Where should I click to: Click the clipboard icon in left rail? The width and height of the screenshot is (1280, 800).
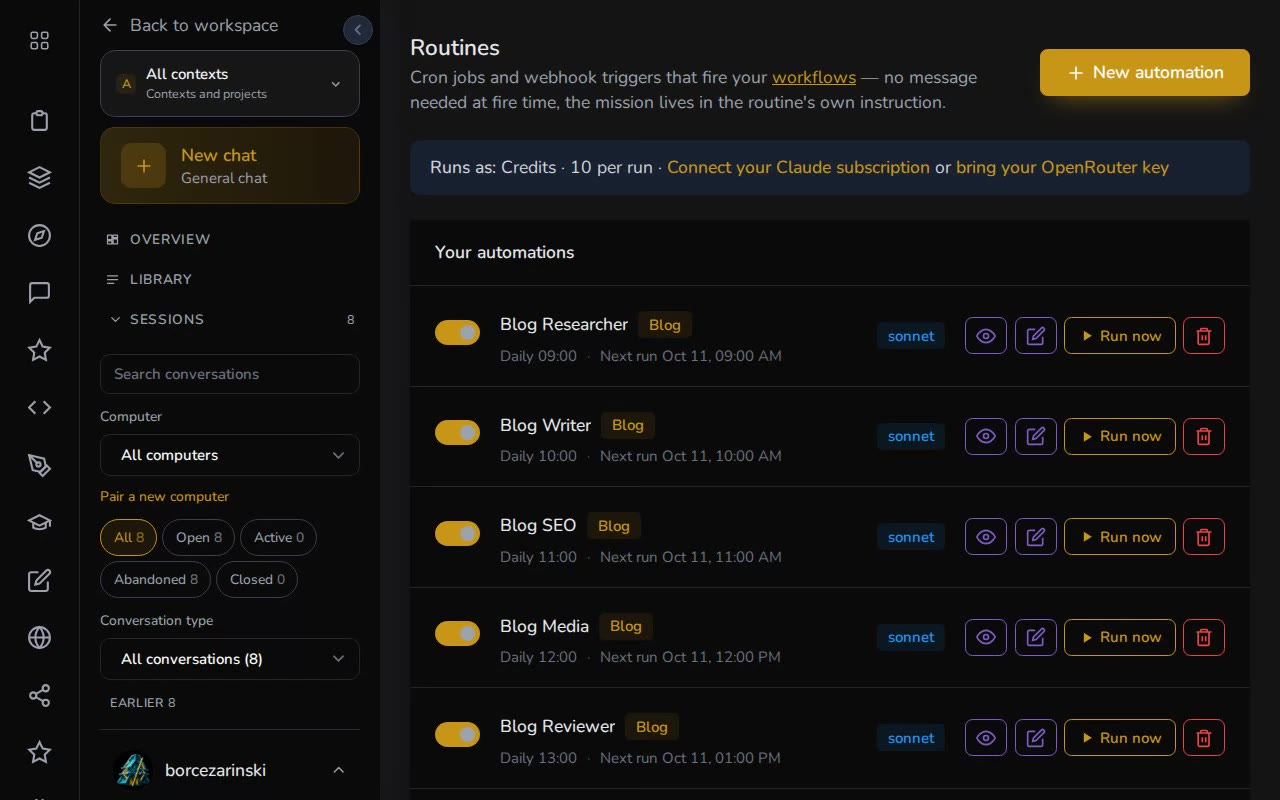tap(39, 121)
